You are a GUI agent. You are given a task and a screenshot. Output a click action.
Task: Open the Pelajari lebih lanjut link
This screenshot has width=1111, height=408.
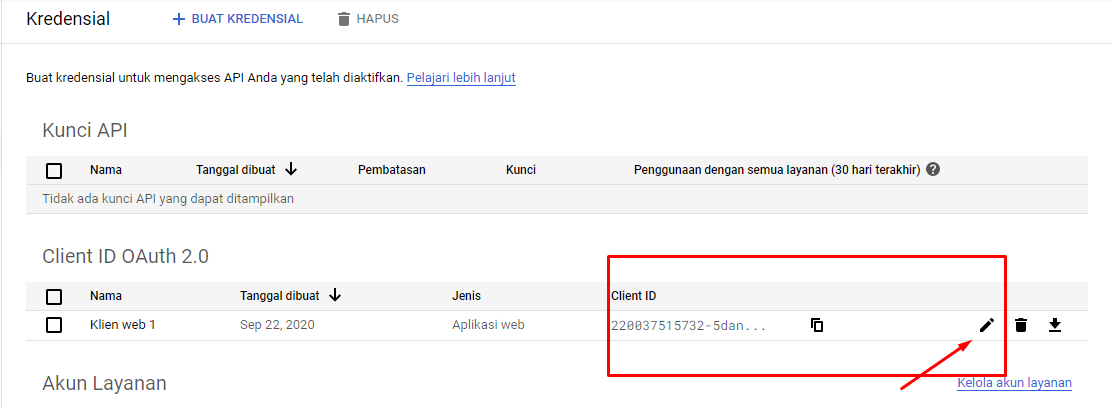[x=461, y=77]
